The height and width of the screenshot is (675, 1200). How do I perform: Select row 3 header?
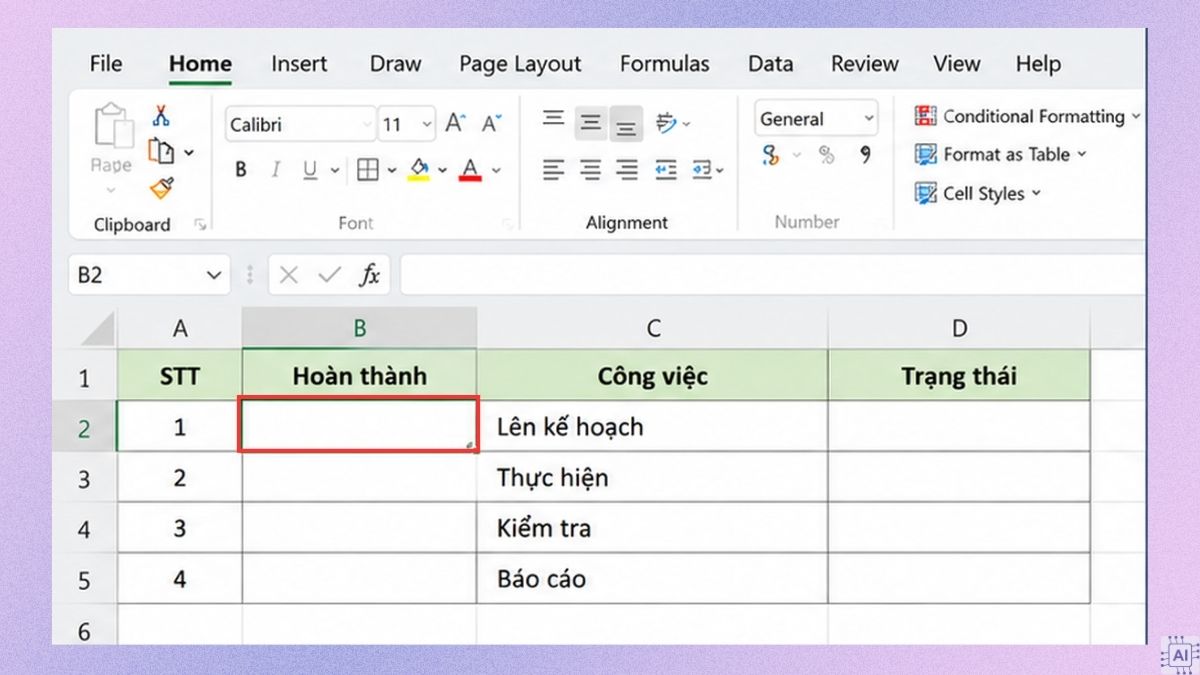84,478
